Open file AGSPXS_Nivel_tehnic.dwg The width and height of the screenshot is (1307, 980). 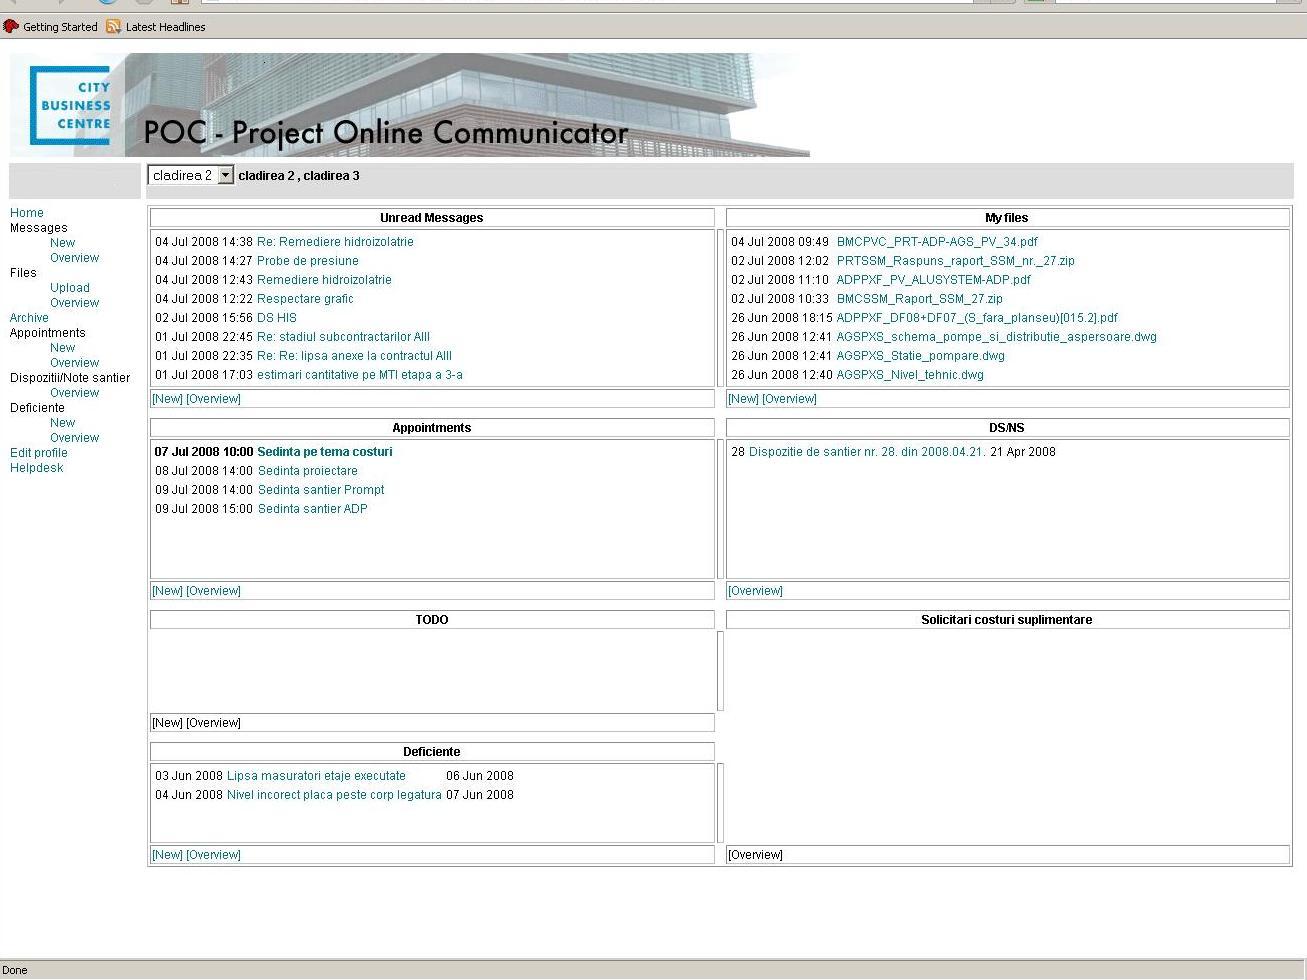tap(910, 375)
